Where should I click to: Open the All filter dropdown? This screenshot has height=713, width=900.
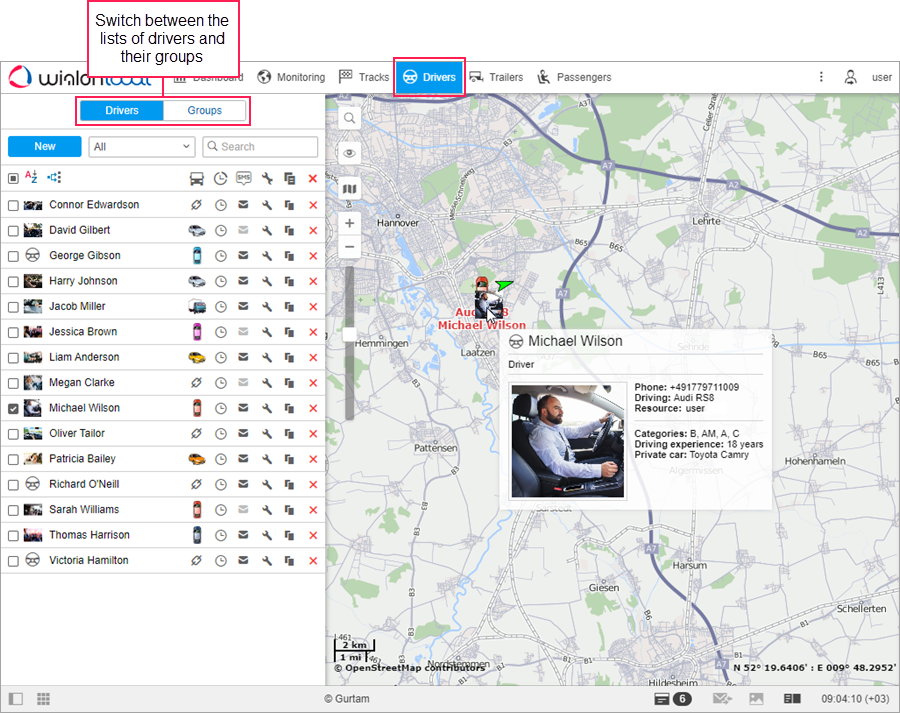[142, 147]
